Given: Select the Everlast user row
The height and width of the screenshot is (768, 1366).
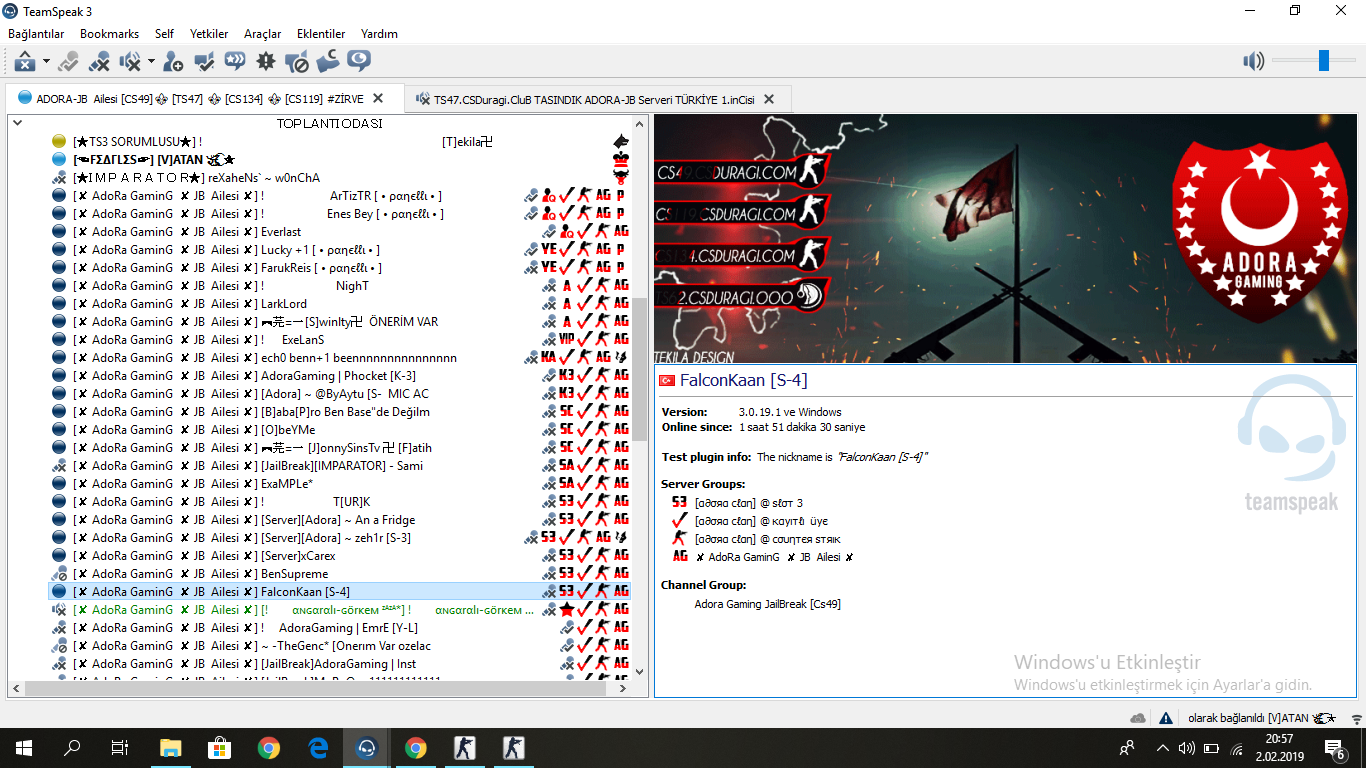Looking at the screenshot, I should (339, 232).
